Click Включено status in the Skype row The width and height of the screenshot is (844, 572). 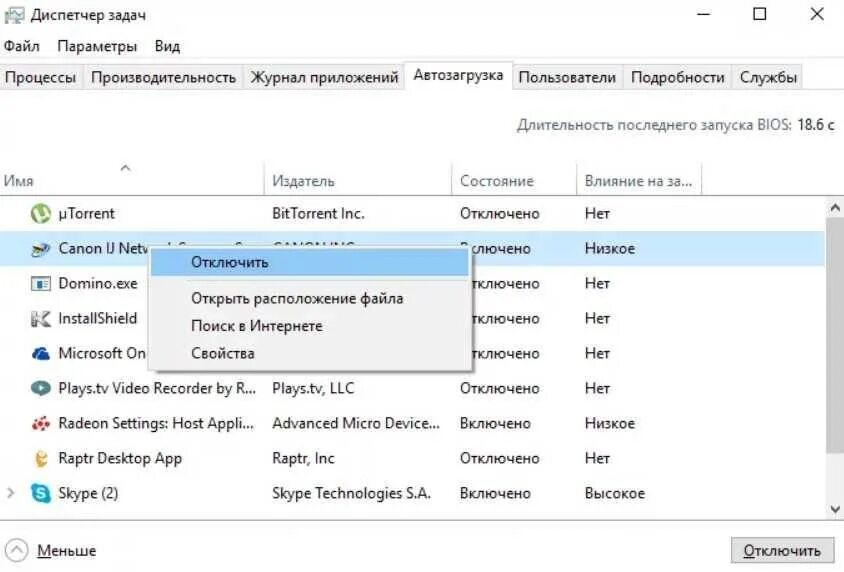[495, 493]
